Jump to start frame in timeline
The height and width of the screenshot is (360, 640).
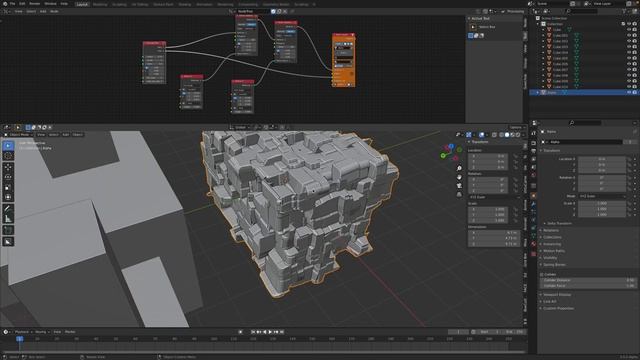pyautogui.click(x=253, y=332)
